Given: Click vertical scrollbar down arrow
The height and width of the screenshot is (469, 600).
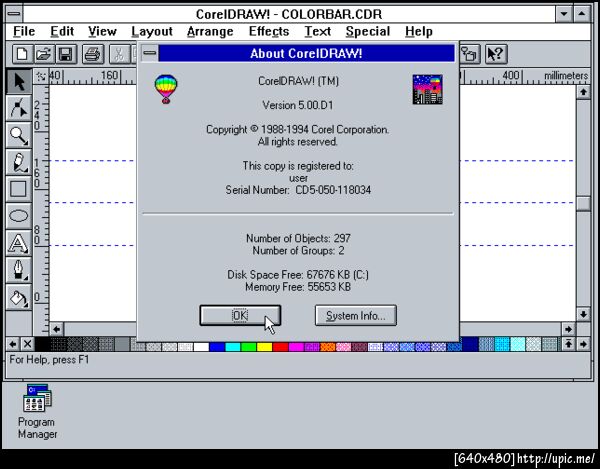Looking at the screenshot, I should click(x=583, y=314).
